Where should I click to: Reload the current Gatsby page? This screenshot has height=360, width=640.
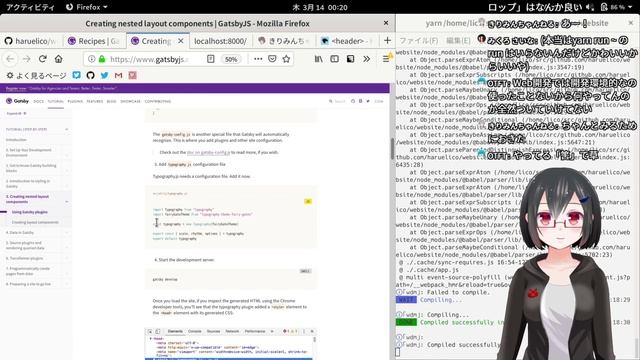tap(42, 59)
